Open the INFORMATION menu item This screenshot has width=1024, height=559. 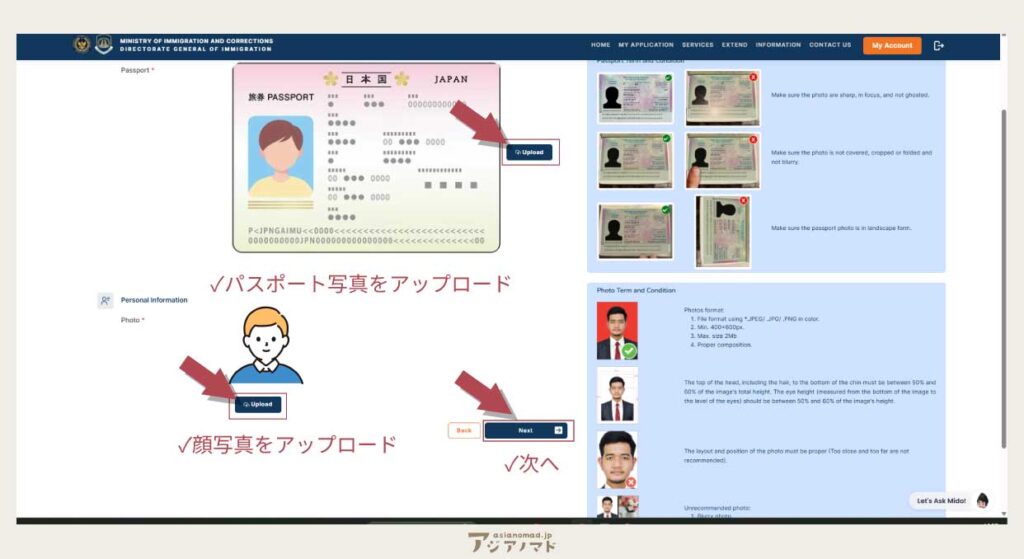778,45
